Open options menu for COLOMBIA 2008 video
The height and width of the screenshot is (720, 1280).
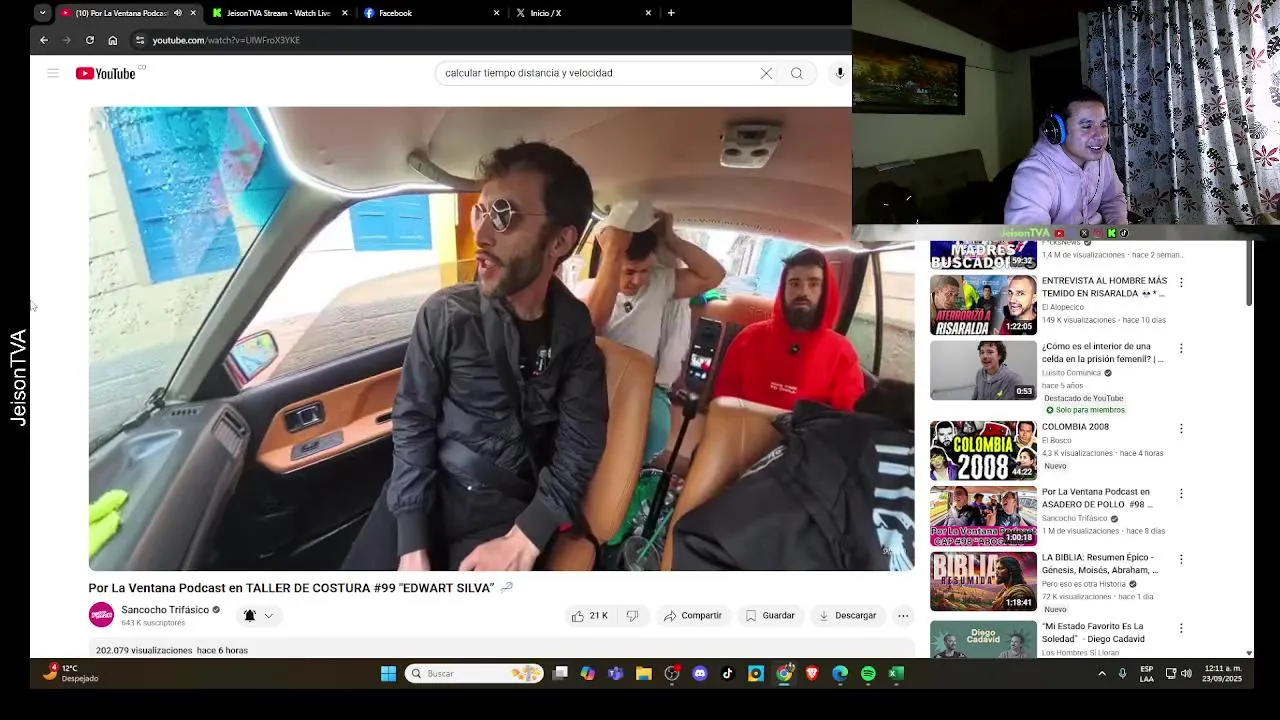tap(1181, 428)
